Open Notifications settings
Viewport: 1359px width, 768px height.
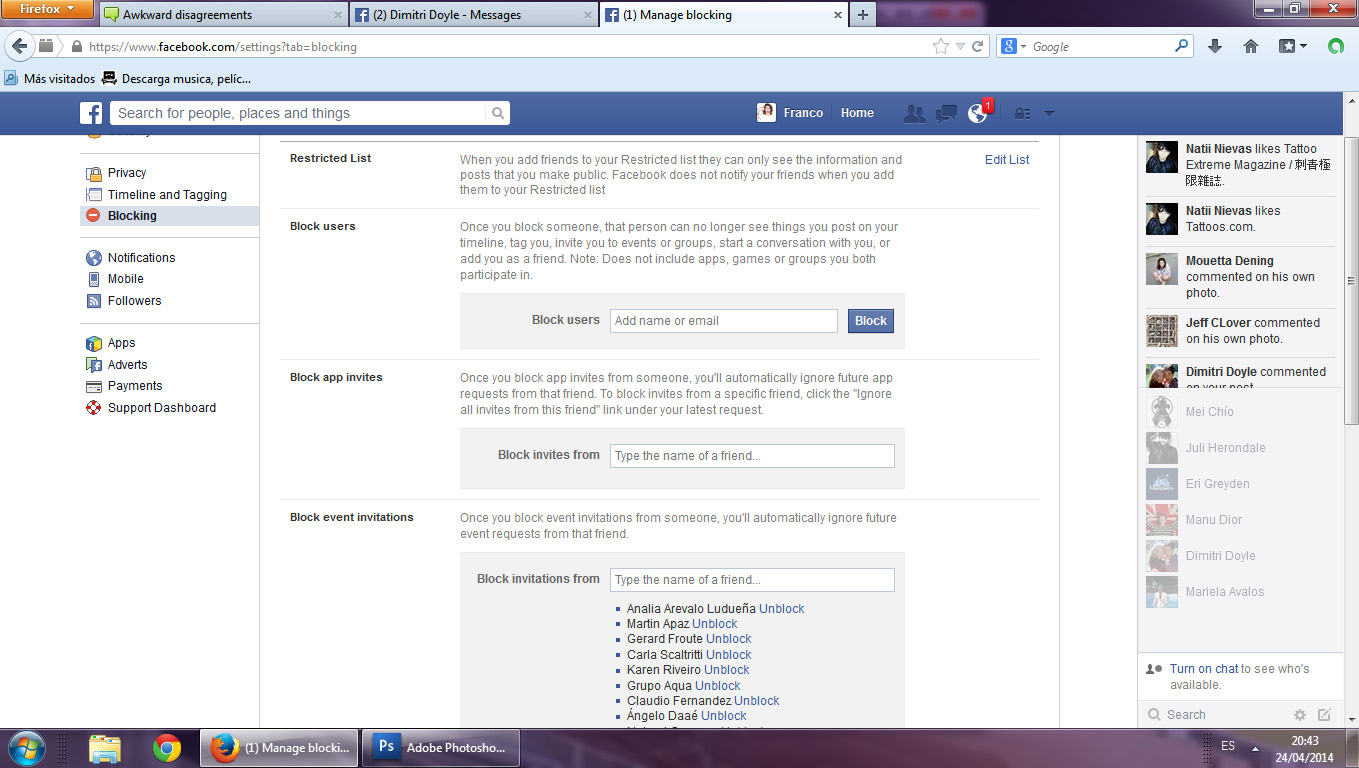(141, 258)
